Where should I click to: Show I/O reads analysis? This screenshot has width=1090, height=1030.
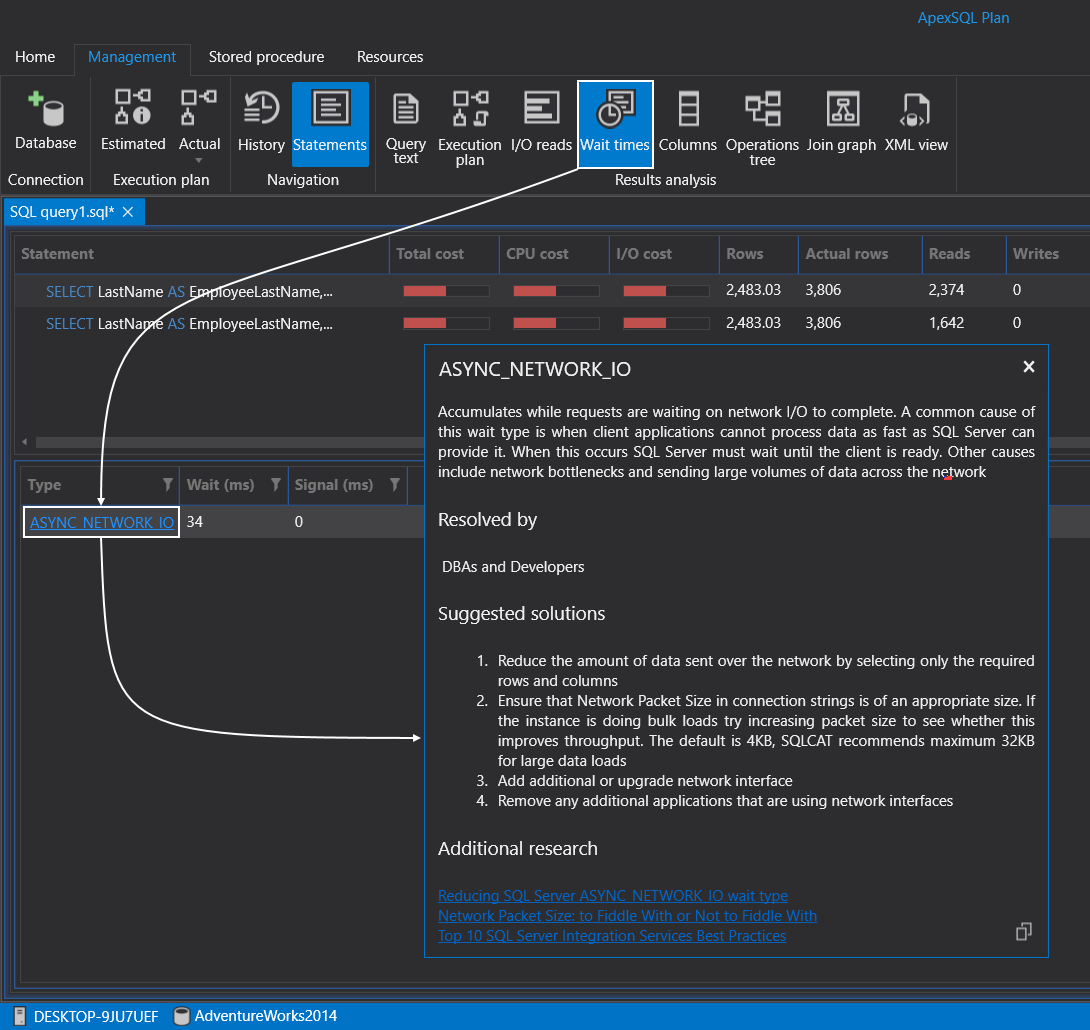[x=541, y=122]
